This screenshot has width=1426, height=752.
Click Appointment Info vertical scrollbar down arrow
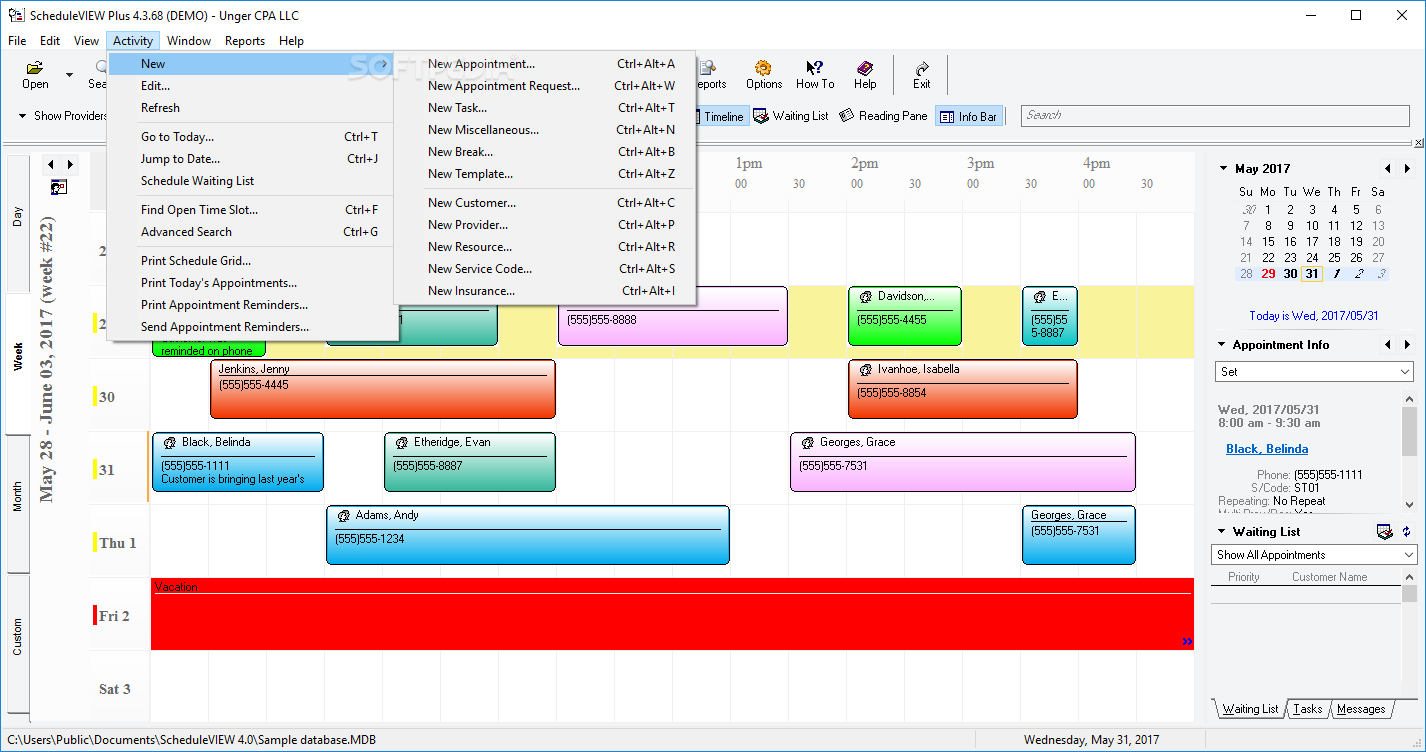[x=1409, y=505]
